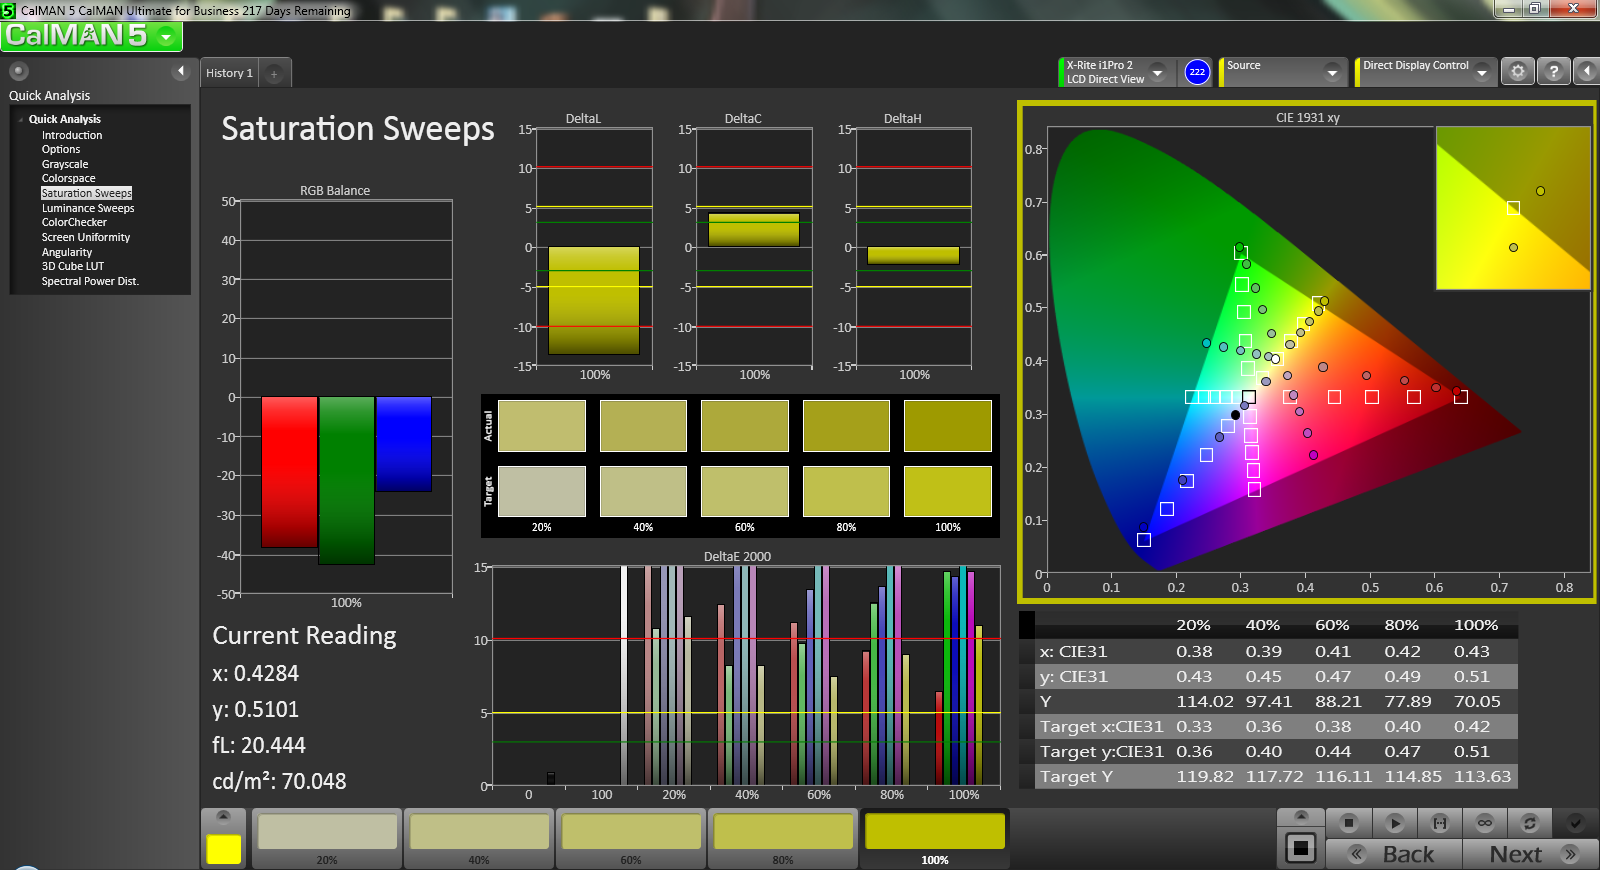This screenshot has height=870, width=1600.
Task: Open the X-Rite i1Pro 2 meter dropdown
Action: click(1157, 72)
